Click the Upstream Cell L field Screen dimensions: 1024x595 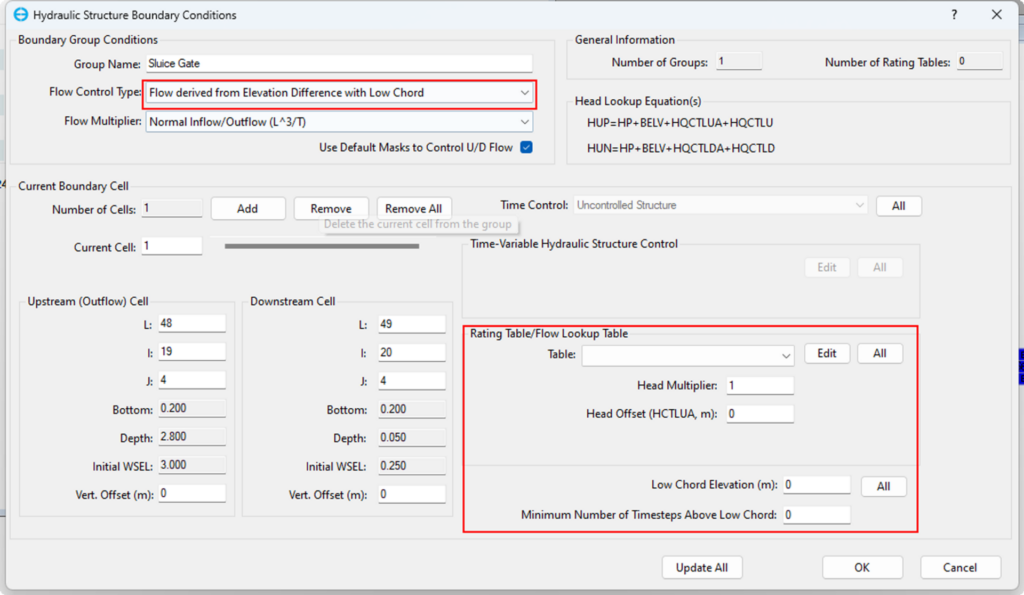(x=192, y=323)
